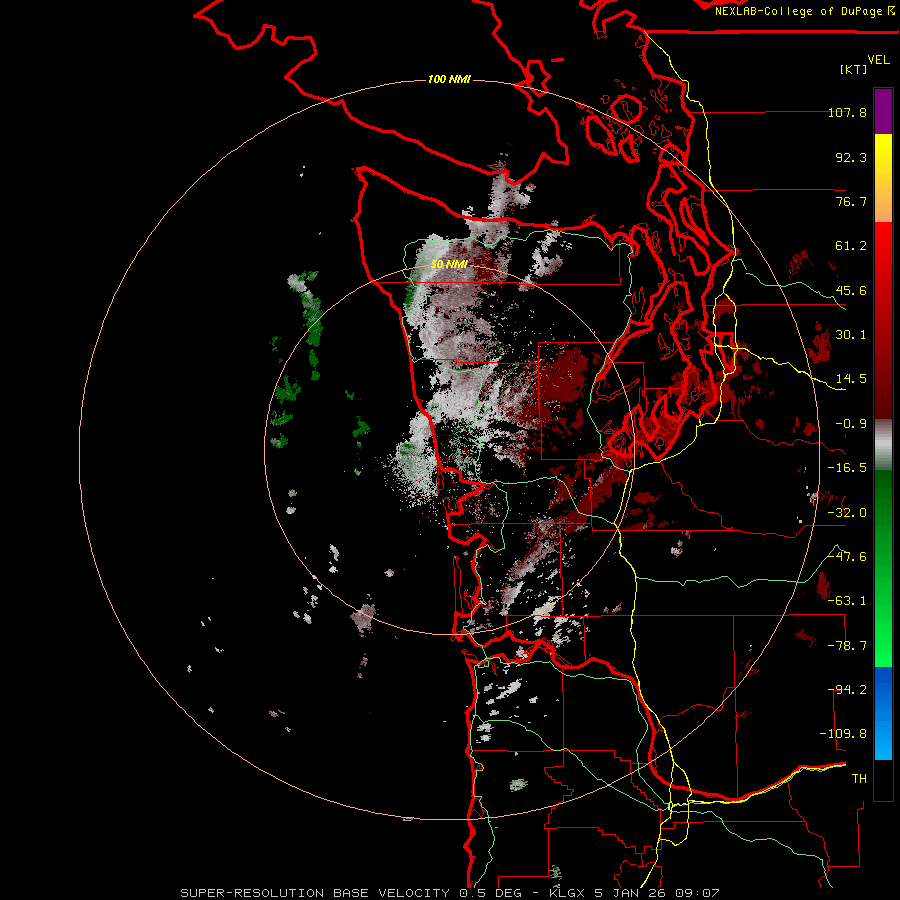This screenshot has height=900, width=900.
Task: Click the 09:07 timestamp in caption
Action: coord(696,893)
